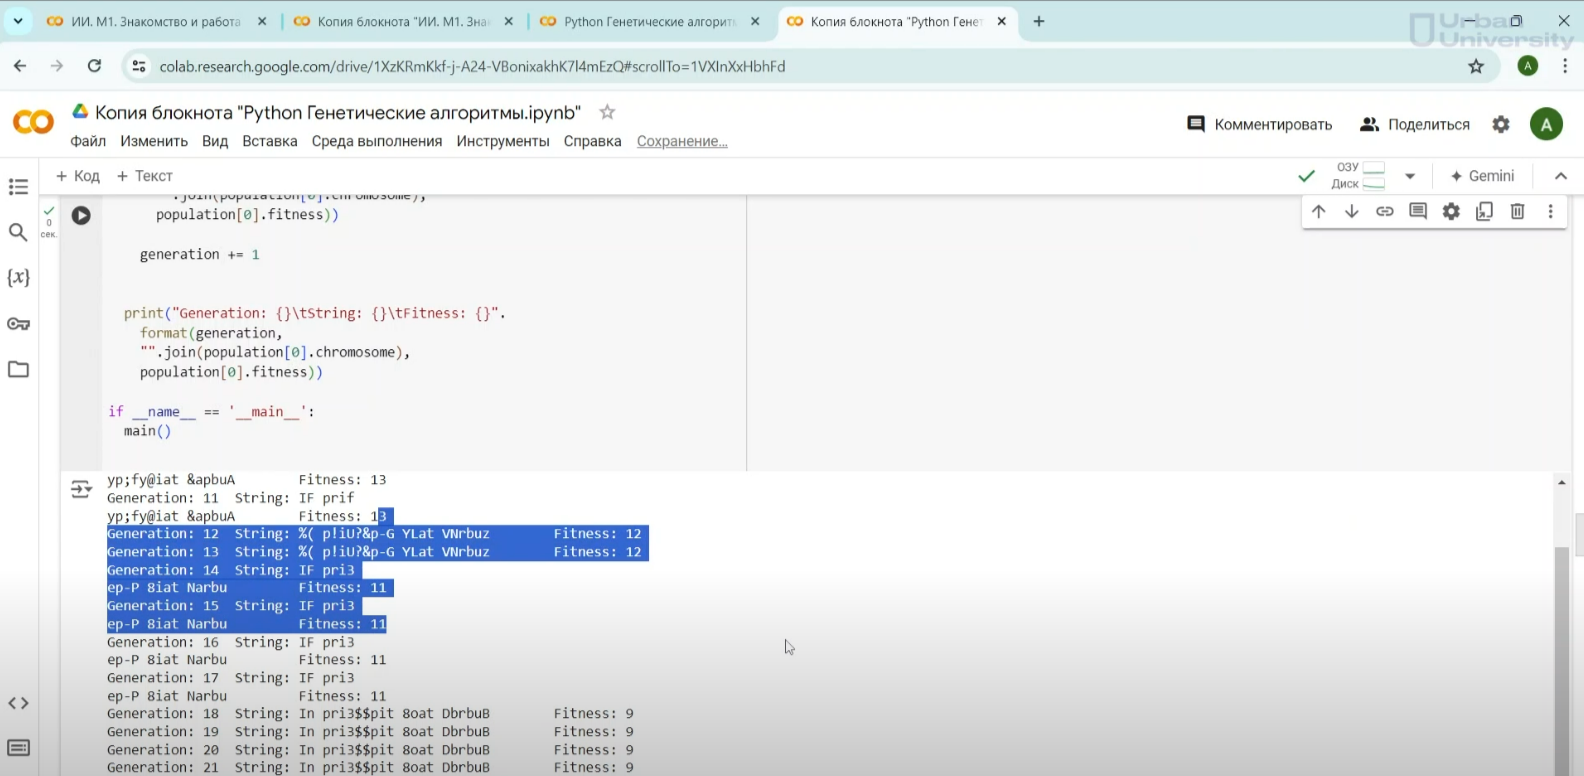Viewport: 1584px width, 776px height.
Task: Click the Поделиться share button
Action: [x=1415, y=124]
